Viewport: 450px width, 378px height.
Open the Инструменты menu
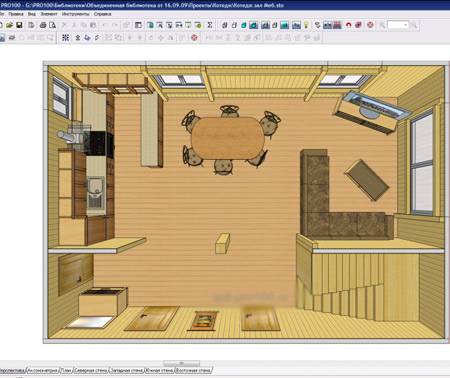76,14
